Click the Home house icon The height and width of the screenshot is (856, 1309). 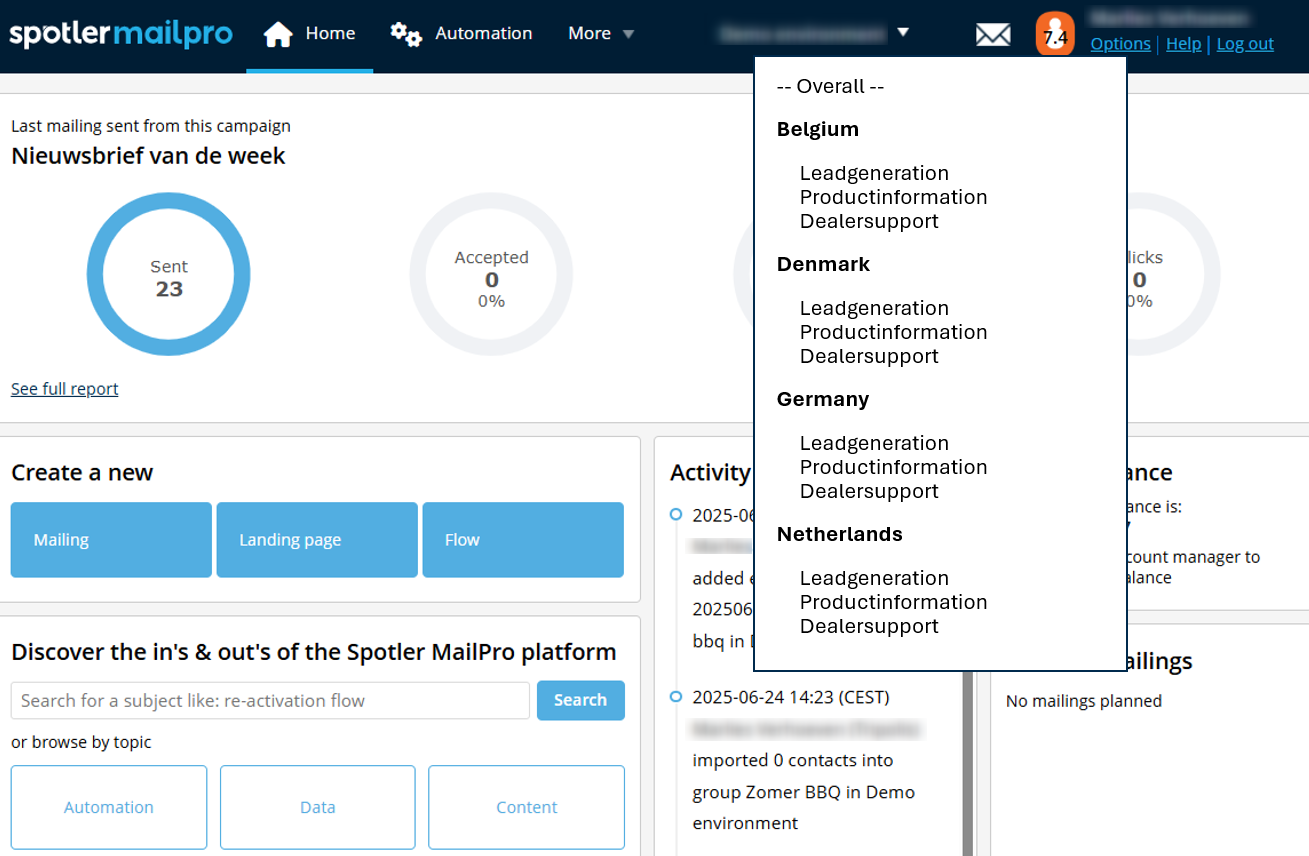pyautogui.click(x=278, y=34)
